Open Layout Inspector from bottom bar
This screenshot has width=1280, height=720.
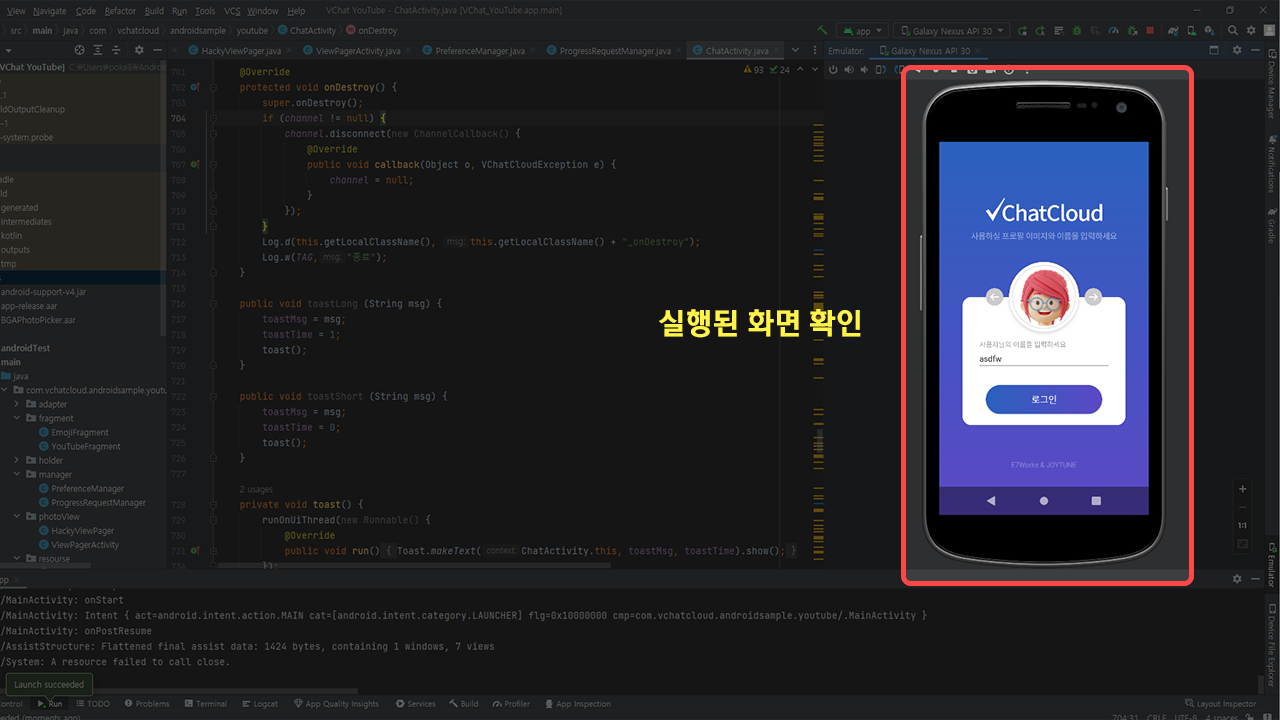(1220, 703)
